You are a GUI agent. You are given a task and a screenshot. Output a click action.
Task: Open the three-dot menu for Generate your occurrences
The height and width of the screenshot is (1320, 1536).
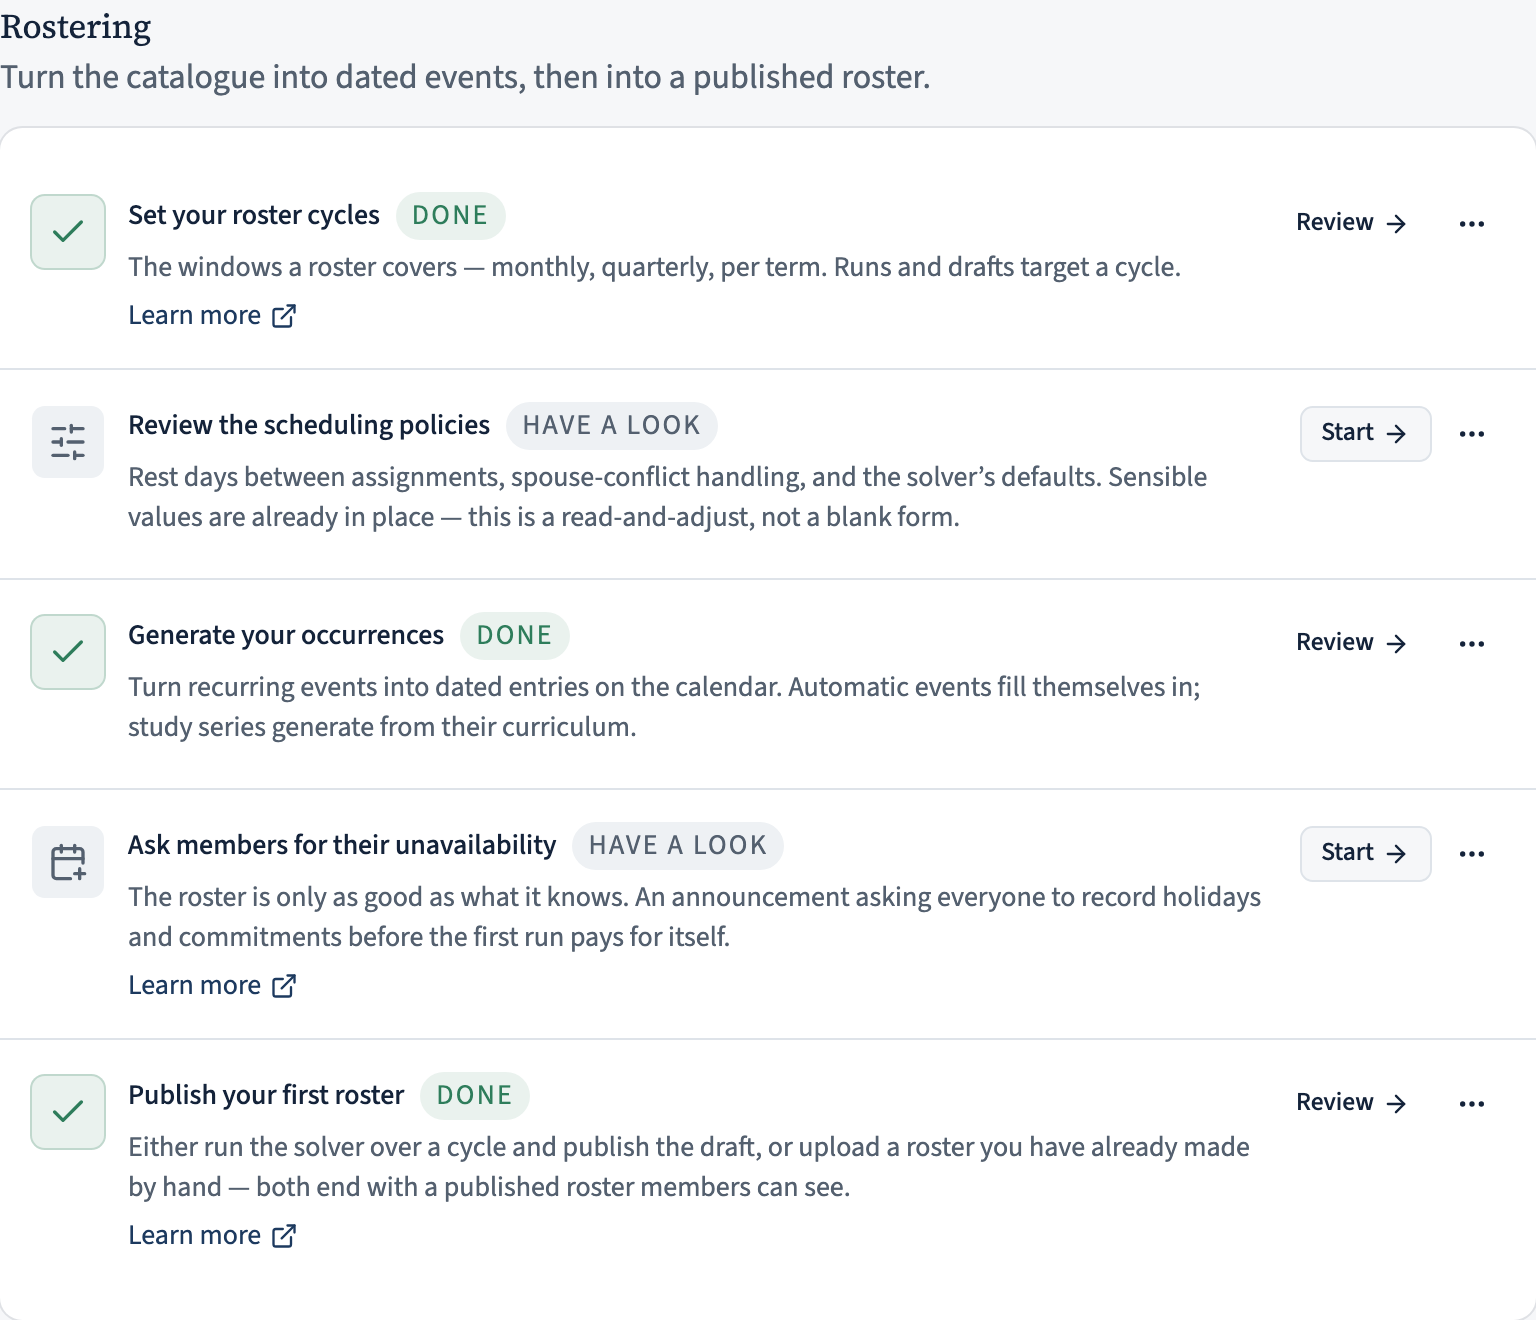pyautogui.click(x=1472, y=643)
